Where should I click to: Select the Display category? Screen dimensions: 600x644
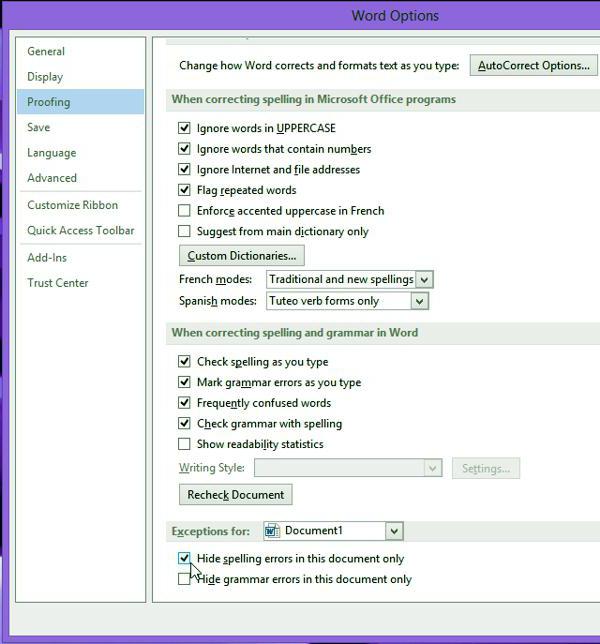click(45, 77)
